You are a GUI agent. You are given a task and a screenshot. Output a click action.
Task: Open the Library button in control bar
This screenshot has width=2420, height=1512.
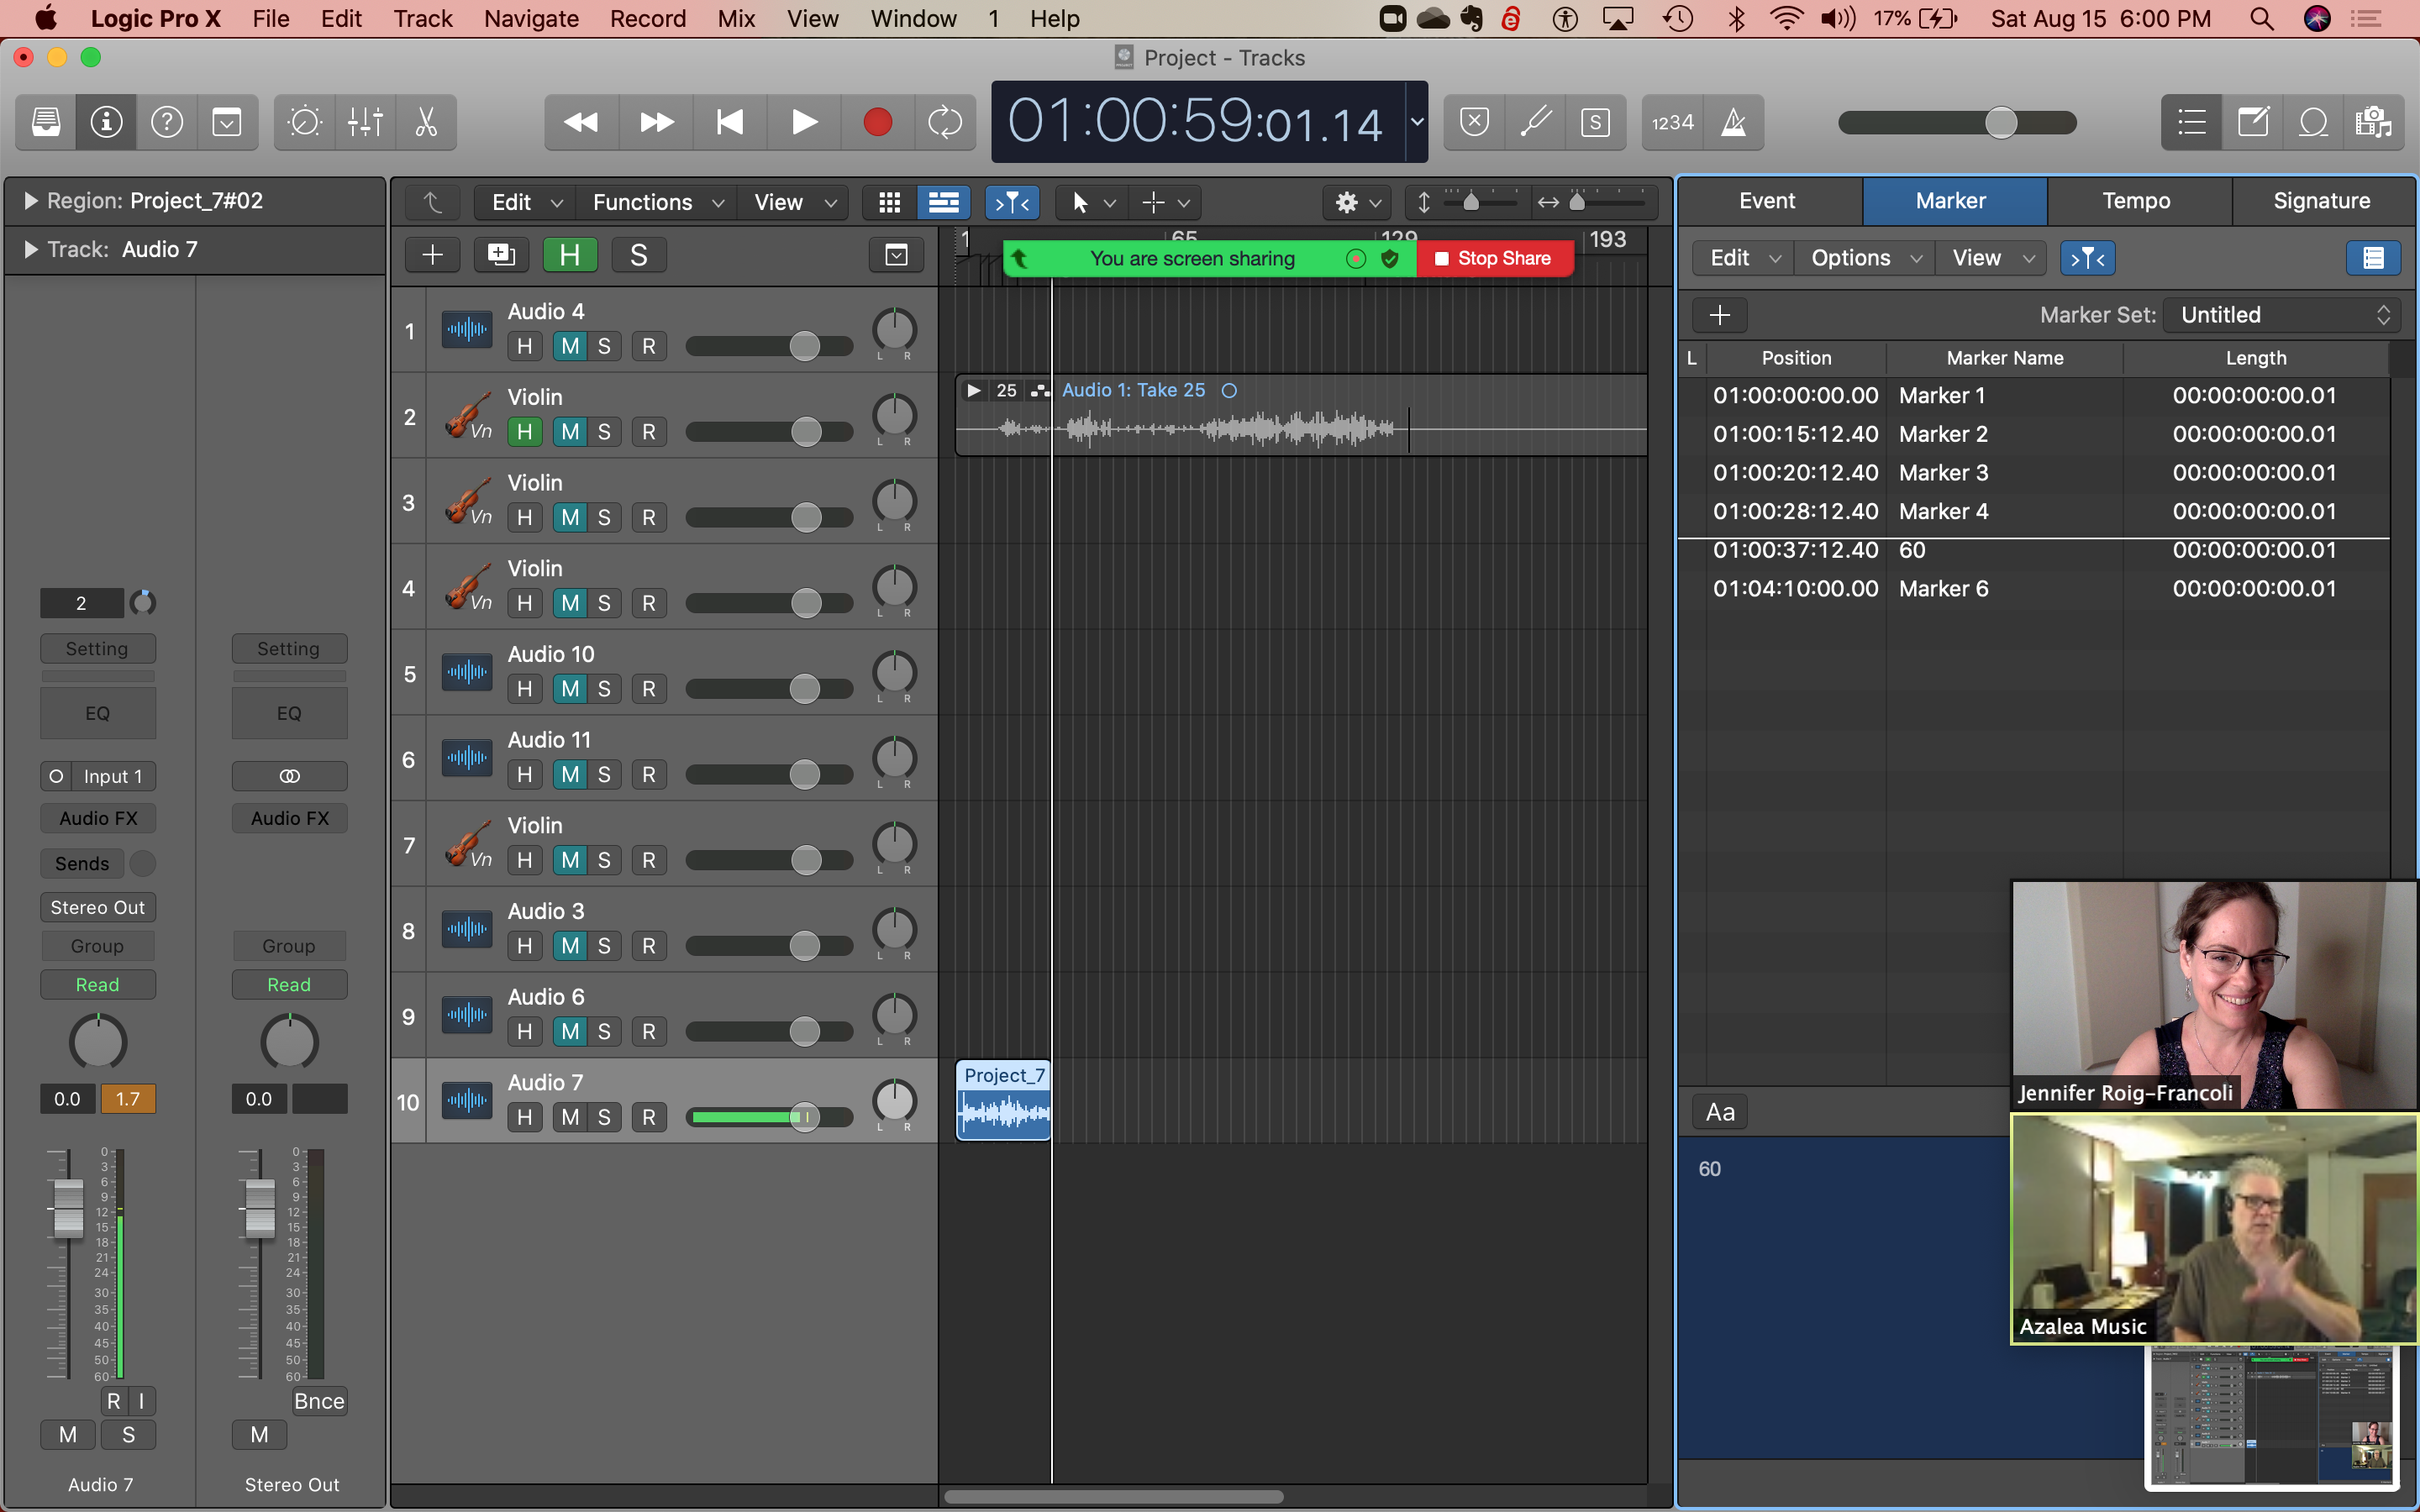click(x=46, y=122)
